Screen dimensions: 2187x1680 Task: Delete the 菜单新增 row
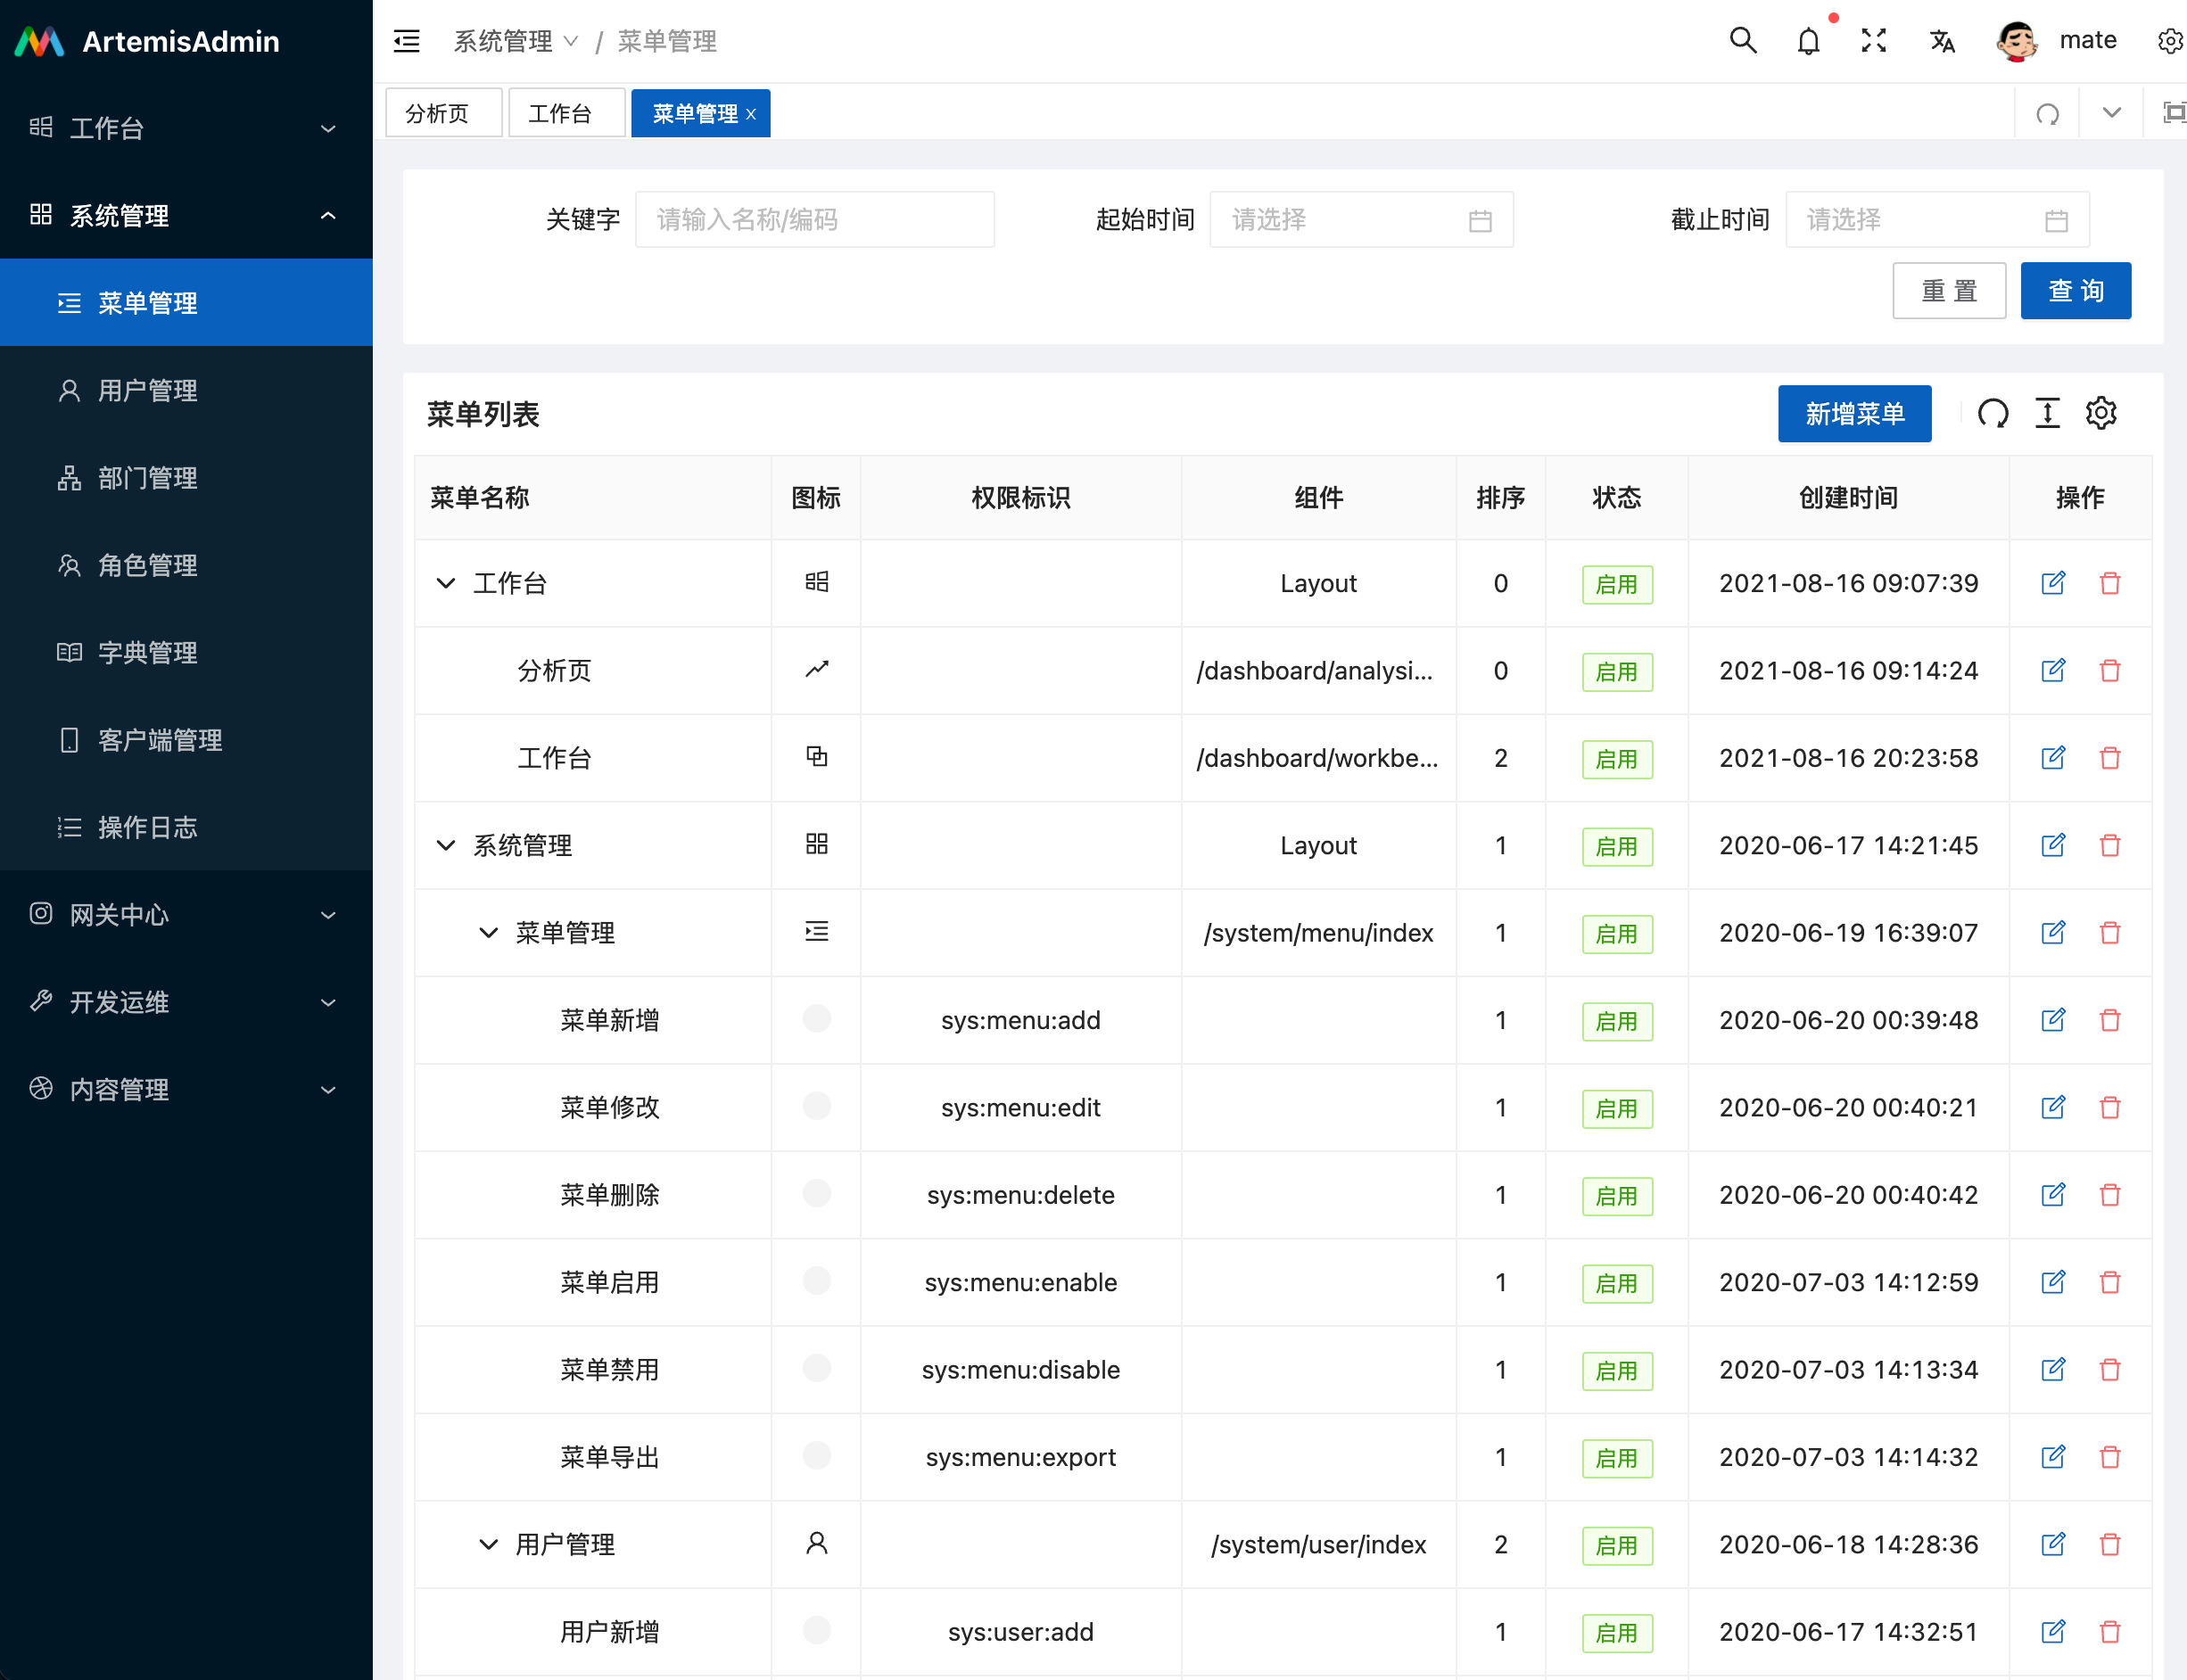2109,1020
